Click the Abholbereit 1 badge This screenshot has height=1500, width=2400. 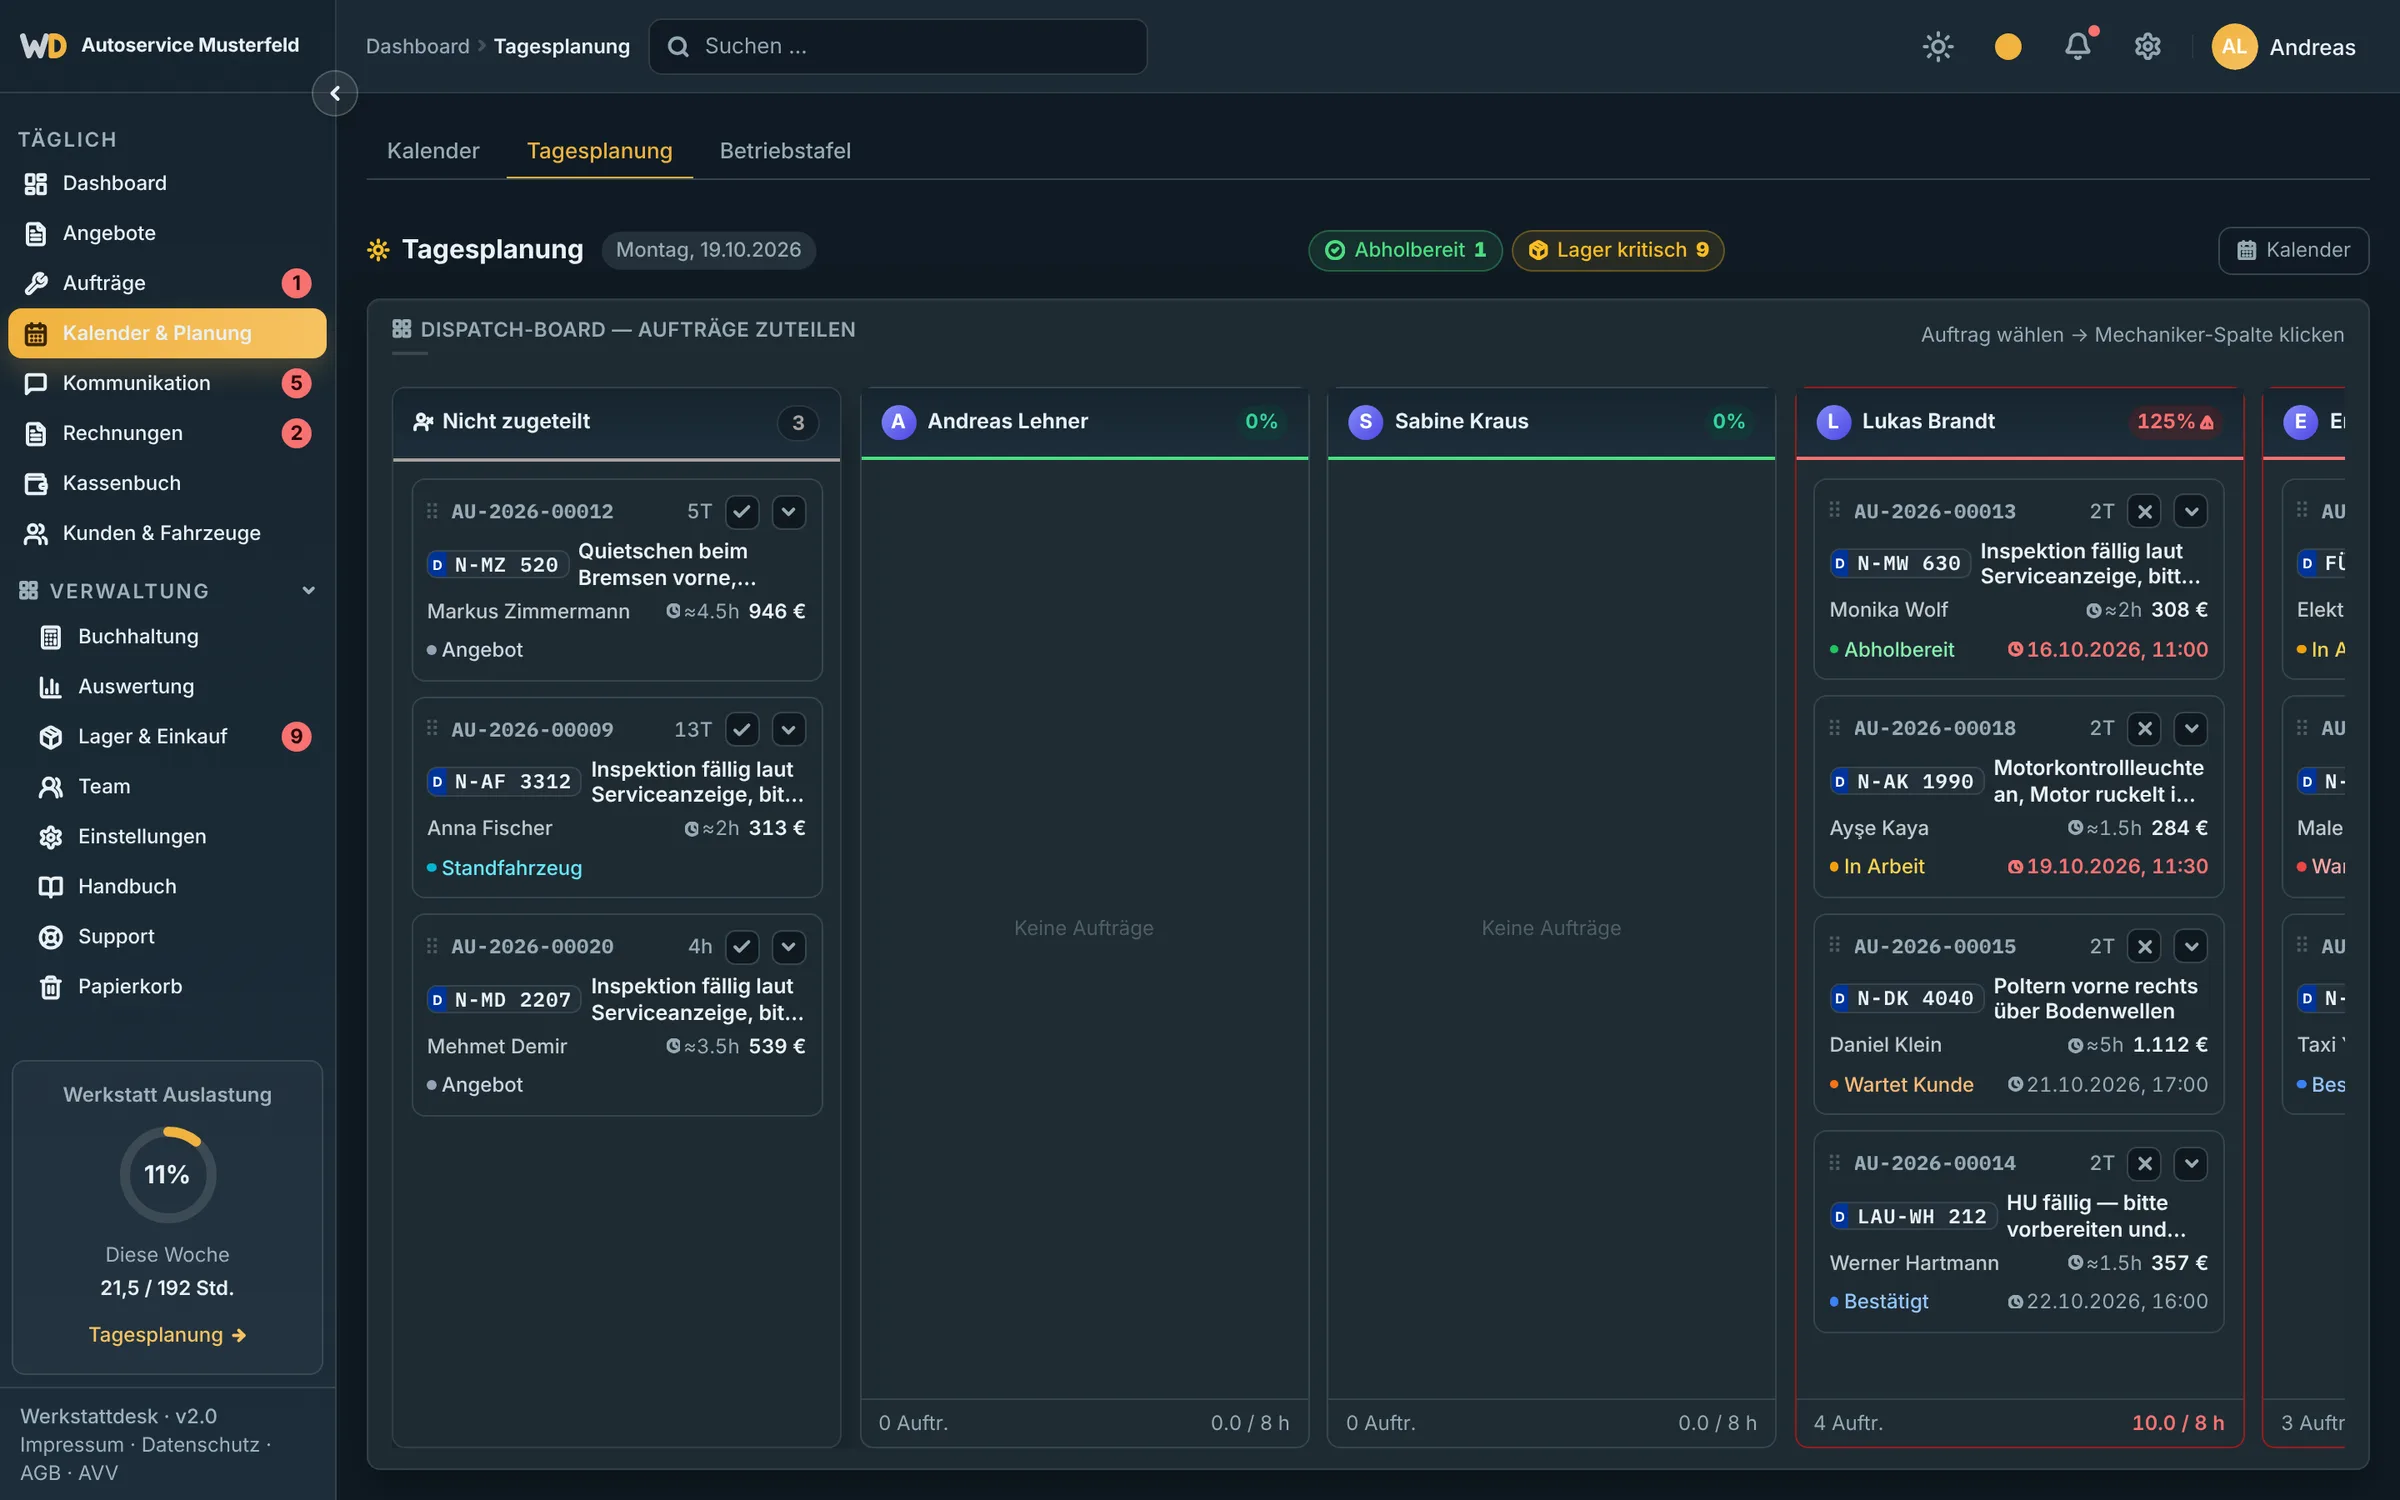(1405, 250)
